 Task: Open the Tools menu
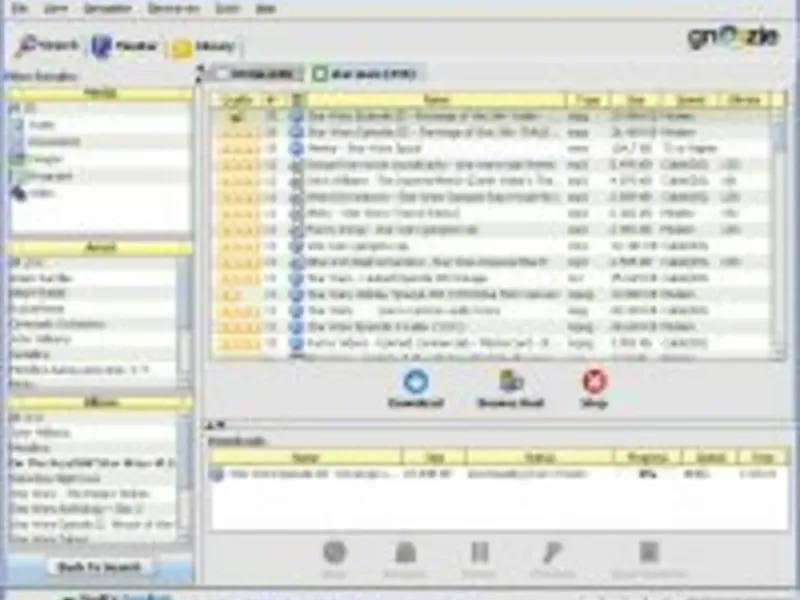point(228,8)
